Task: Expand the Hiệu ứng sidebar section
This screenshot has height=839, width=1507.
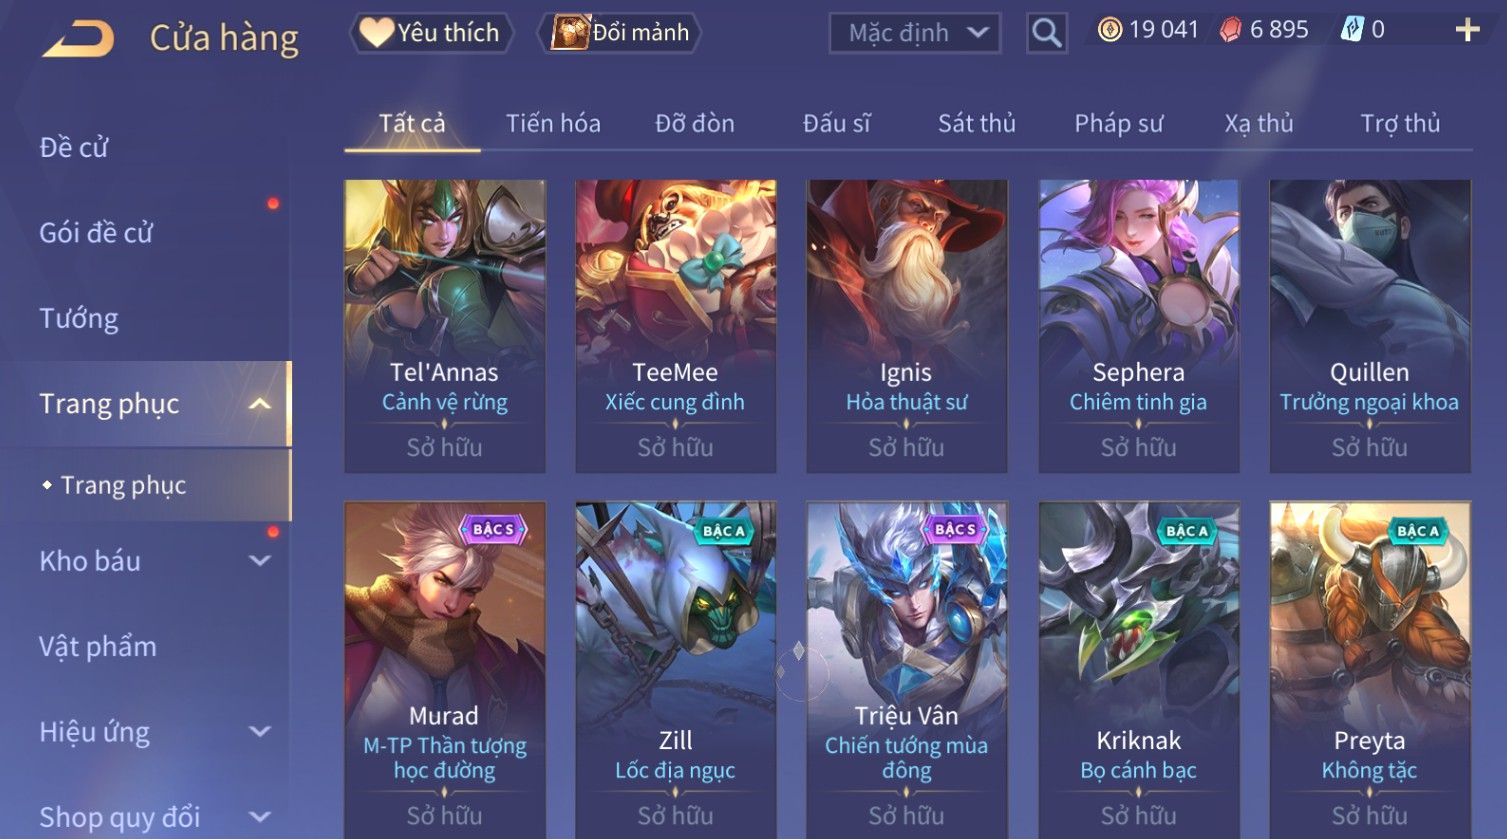Action: [x=260, y=732]
